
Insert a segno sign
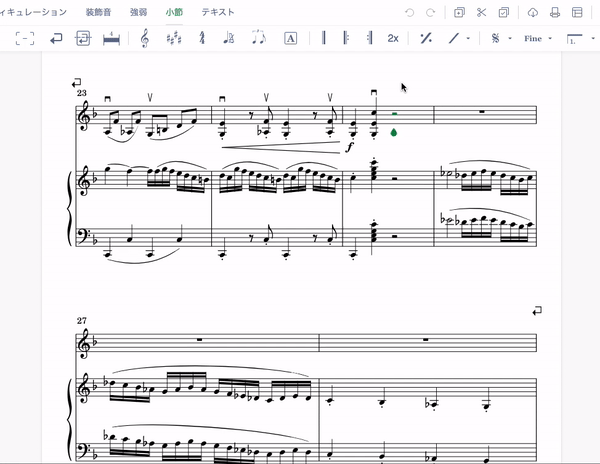pos(496,38)
